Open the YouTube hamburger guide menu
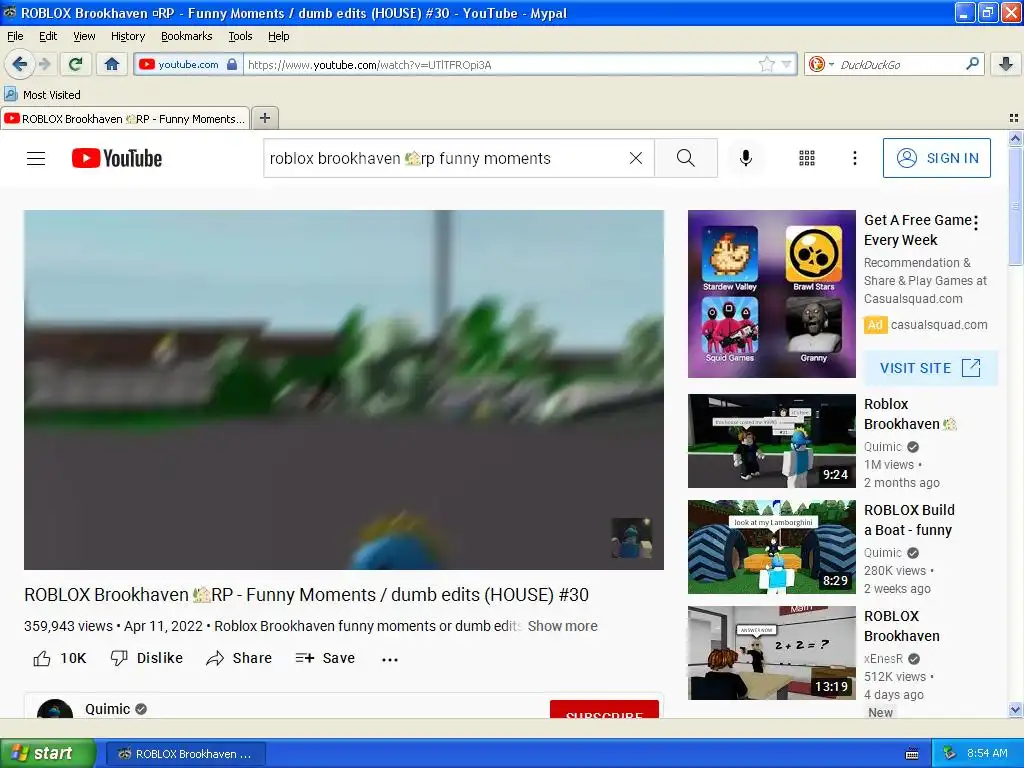 (x=36, y=158)
